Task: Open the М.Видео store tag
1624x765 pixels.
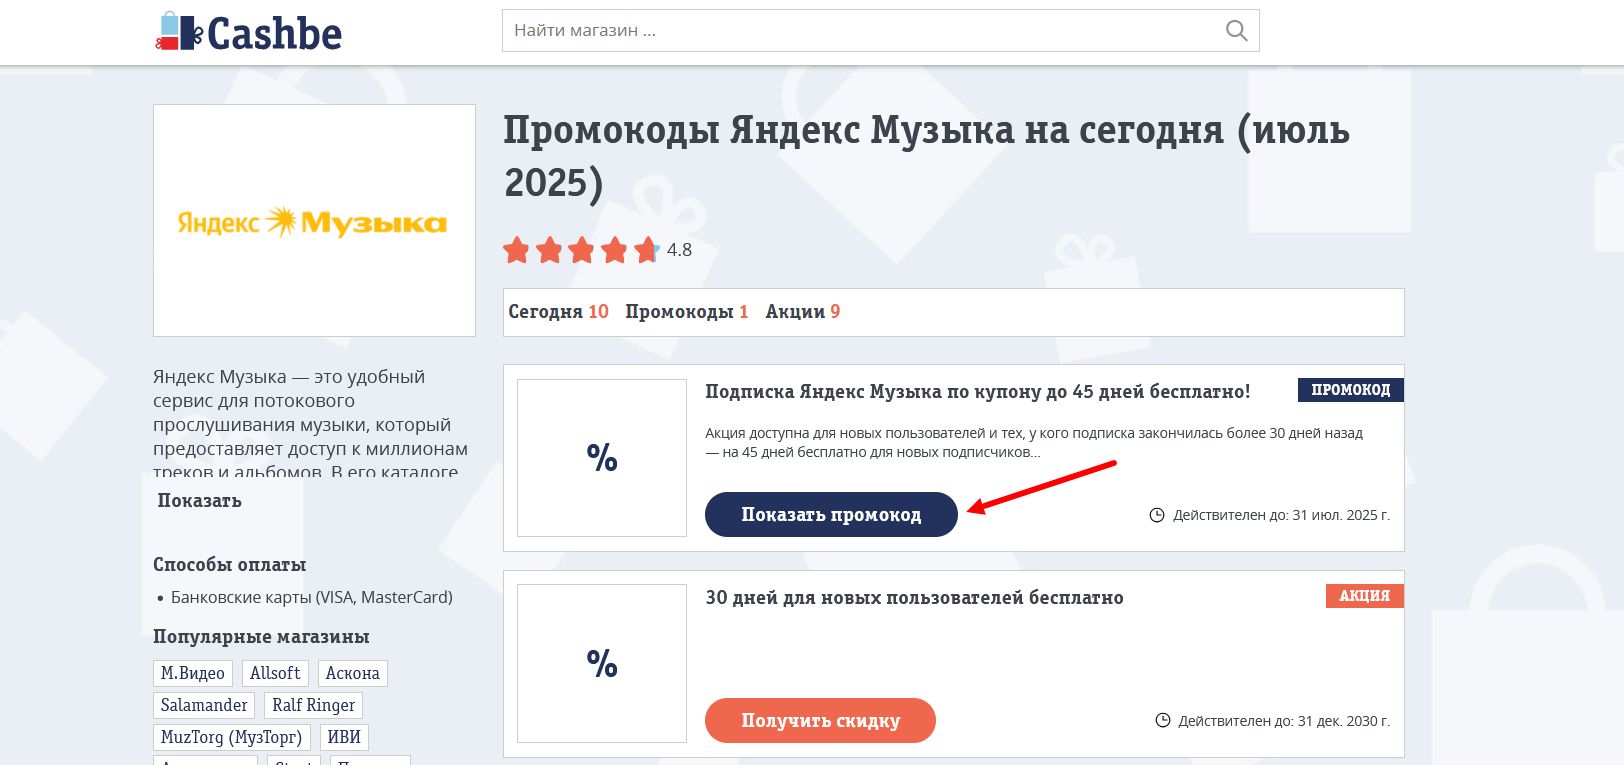Action: [x=193, y=674]
